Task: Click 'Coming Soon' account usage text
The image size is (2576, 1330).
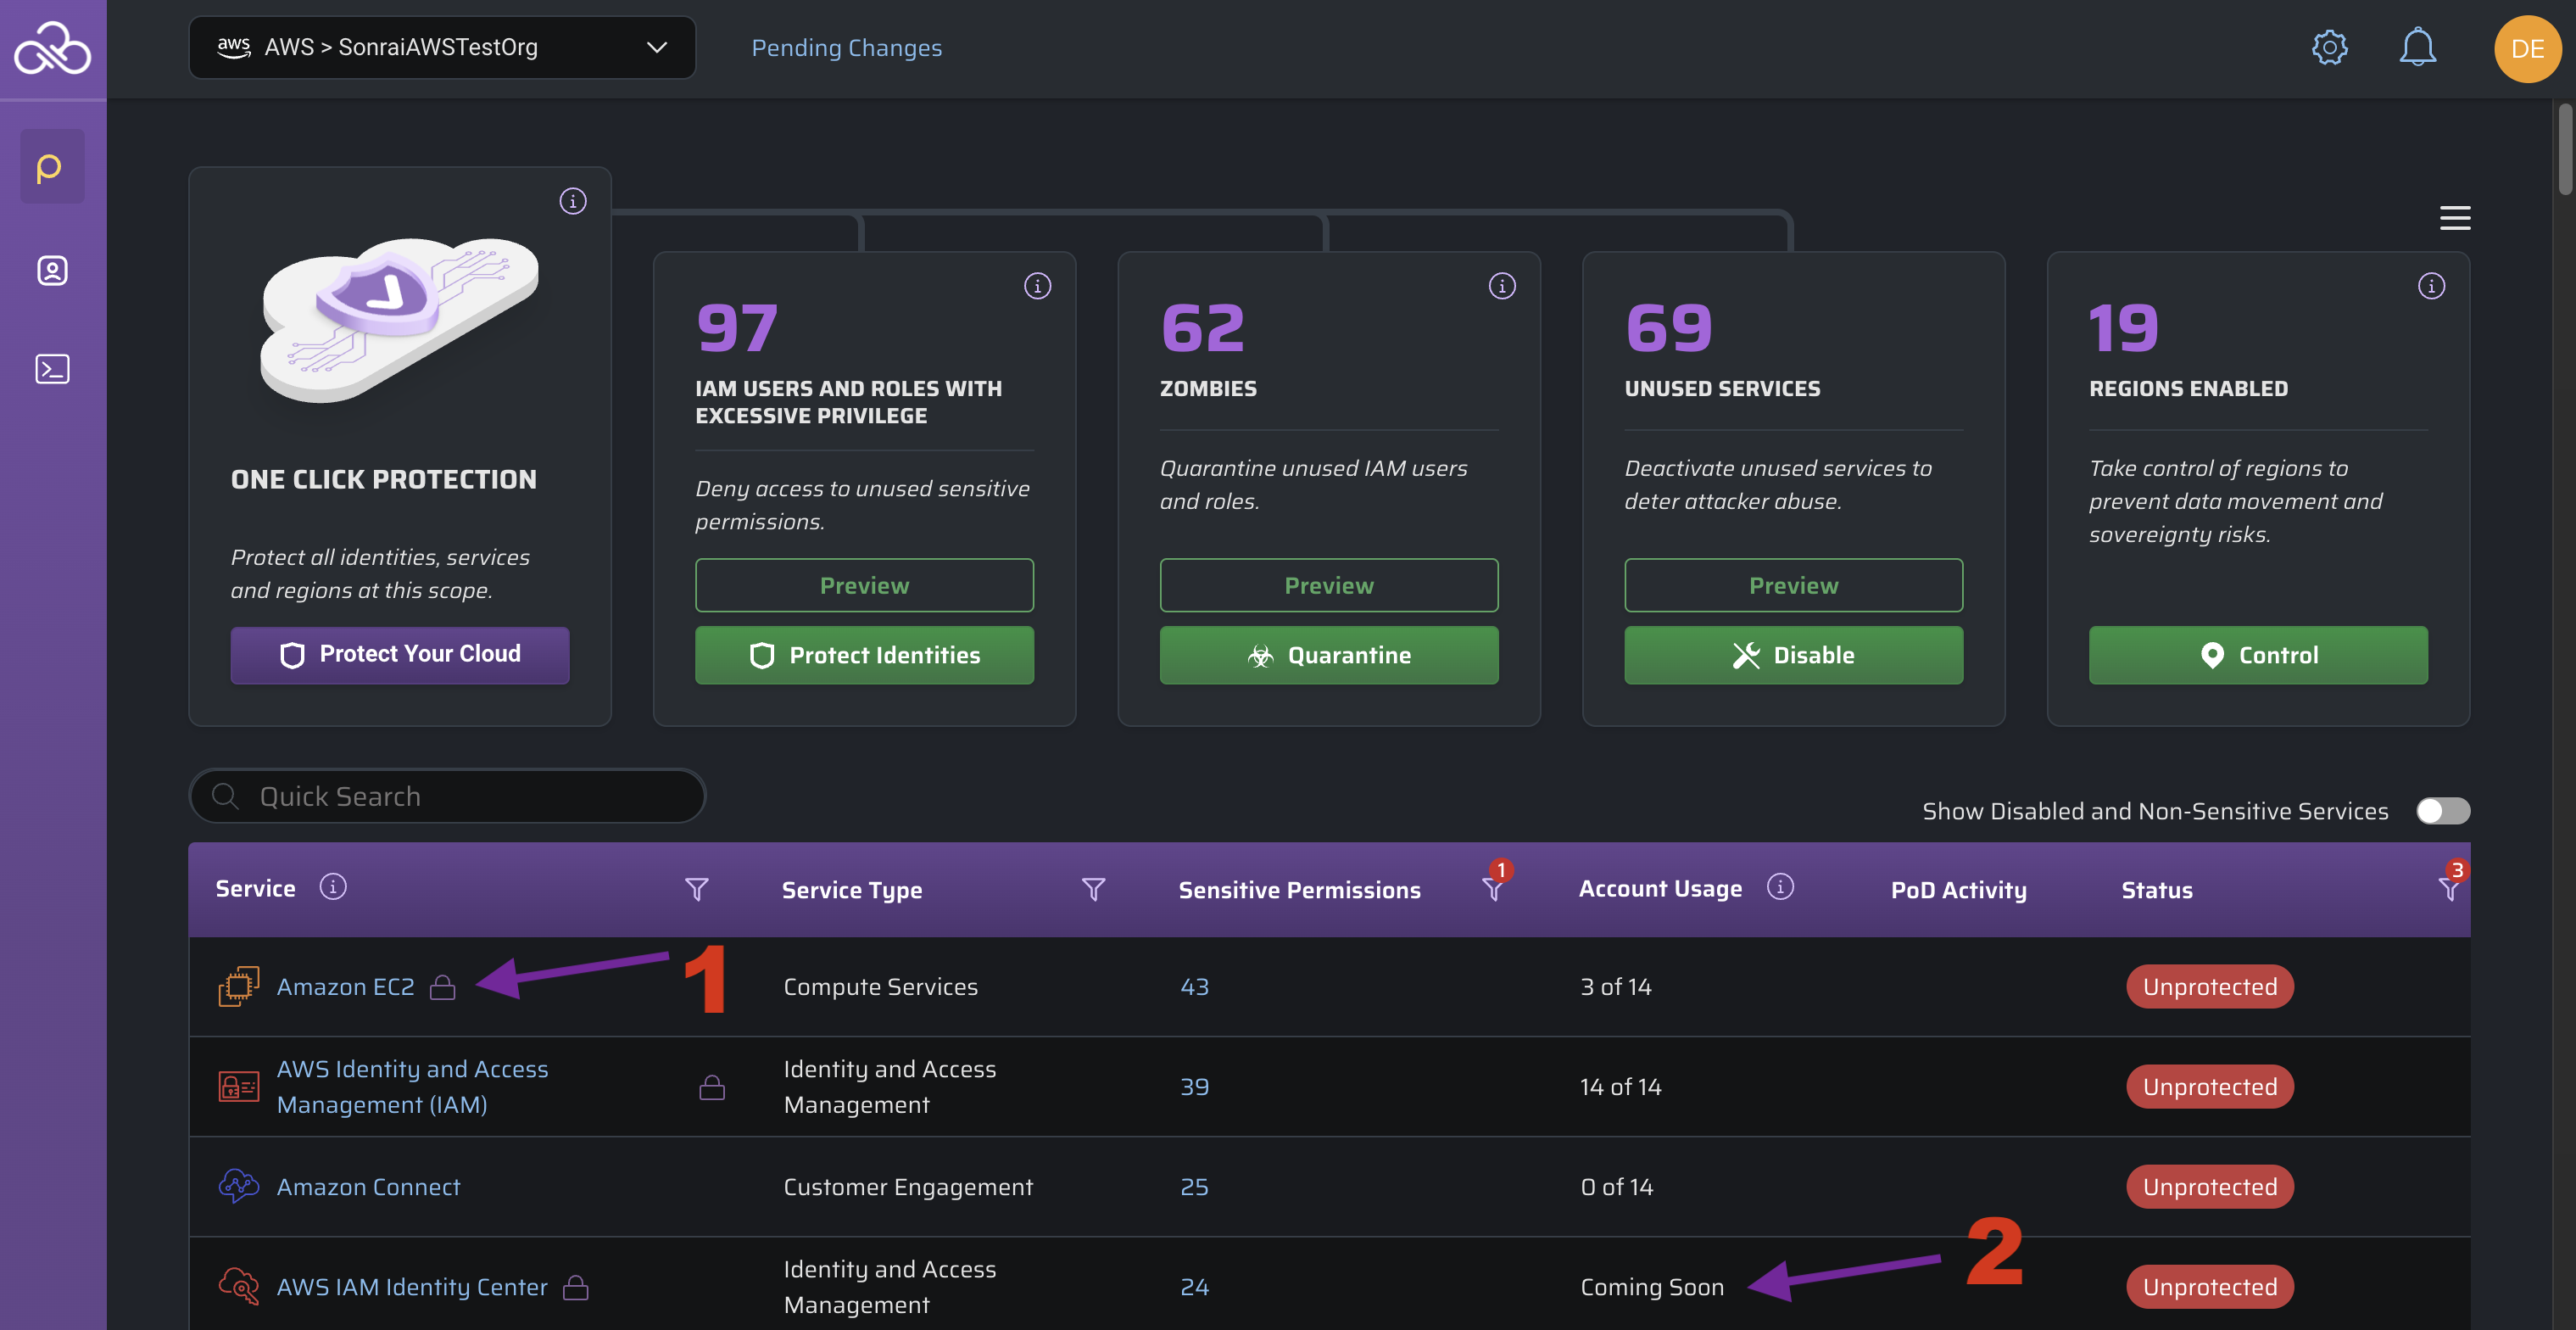Action: [x=1652, y=1287]
